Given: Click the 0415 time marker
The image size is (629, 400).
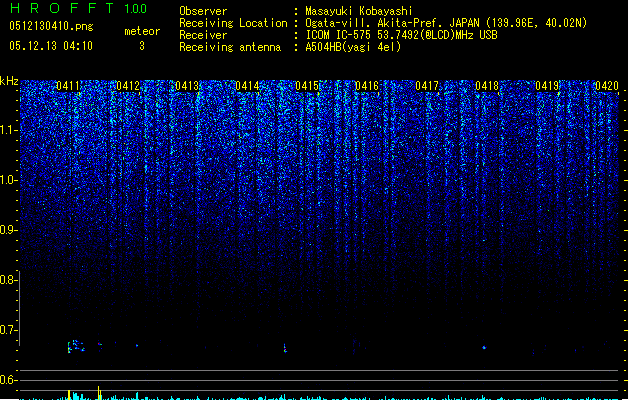Looking at the screenshot, I should coord(307,86).
